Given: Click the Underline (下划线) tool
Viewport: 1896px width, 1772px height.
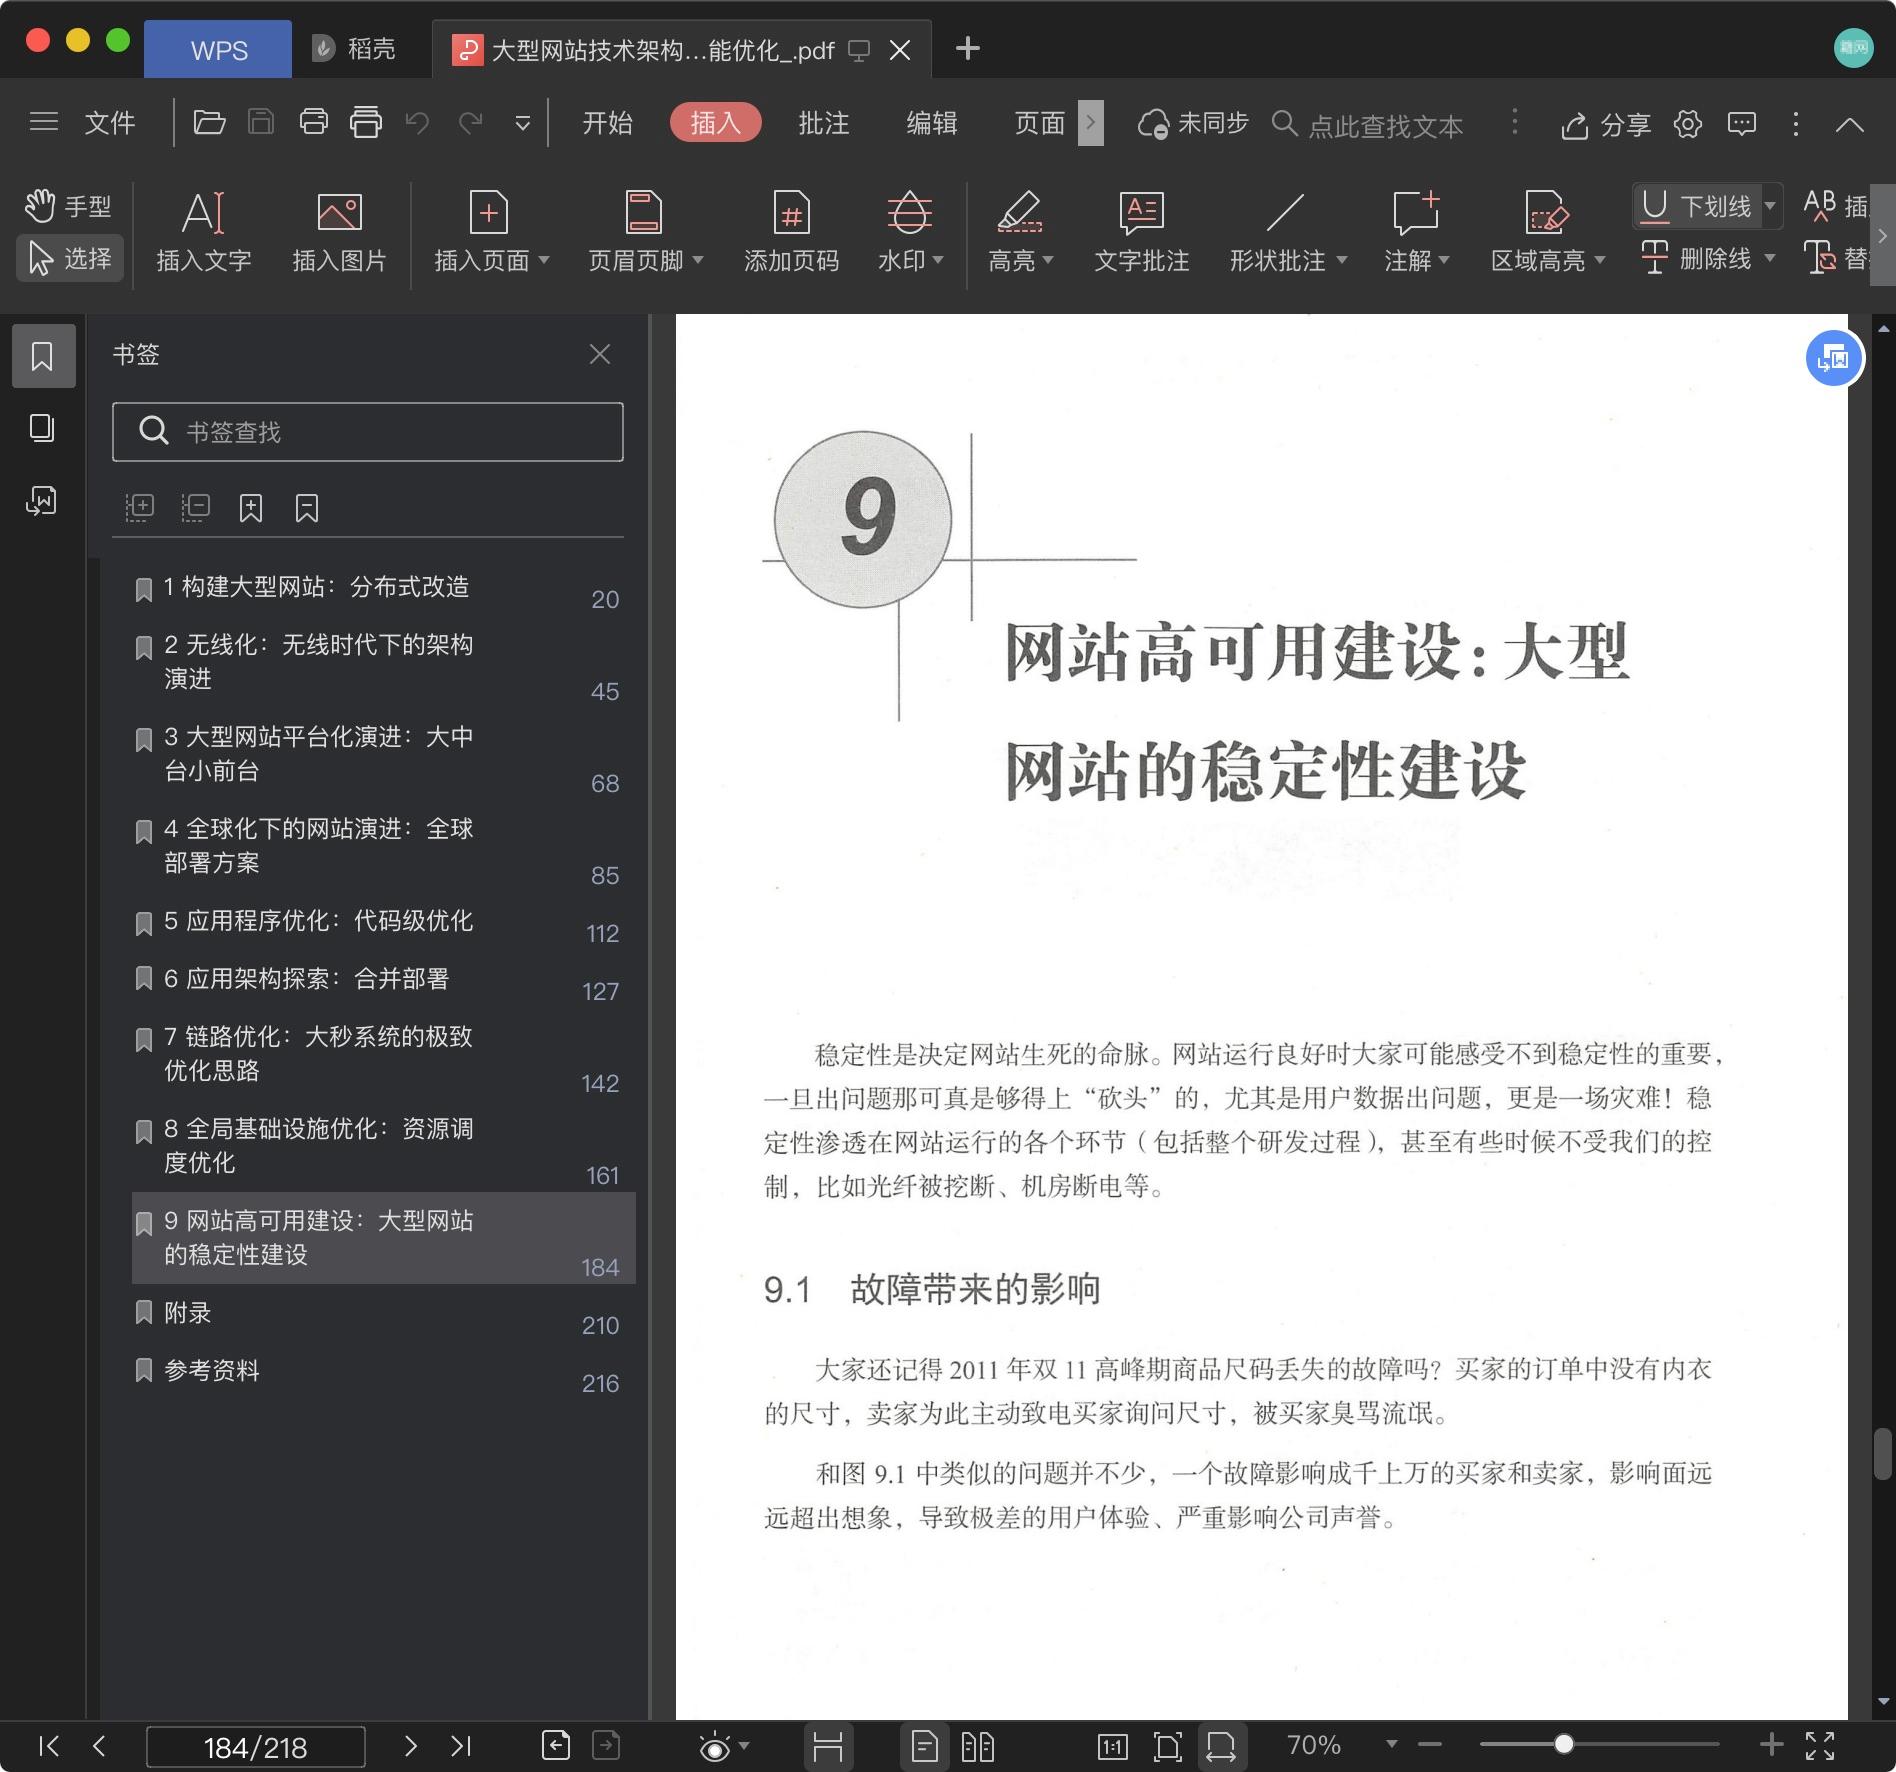Looking at the screenshot, I should [x=1696, y=206].
